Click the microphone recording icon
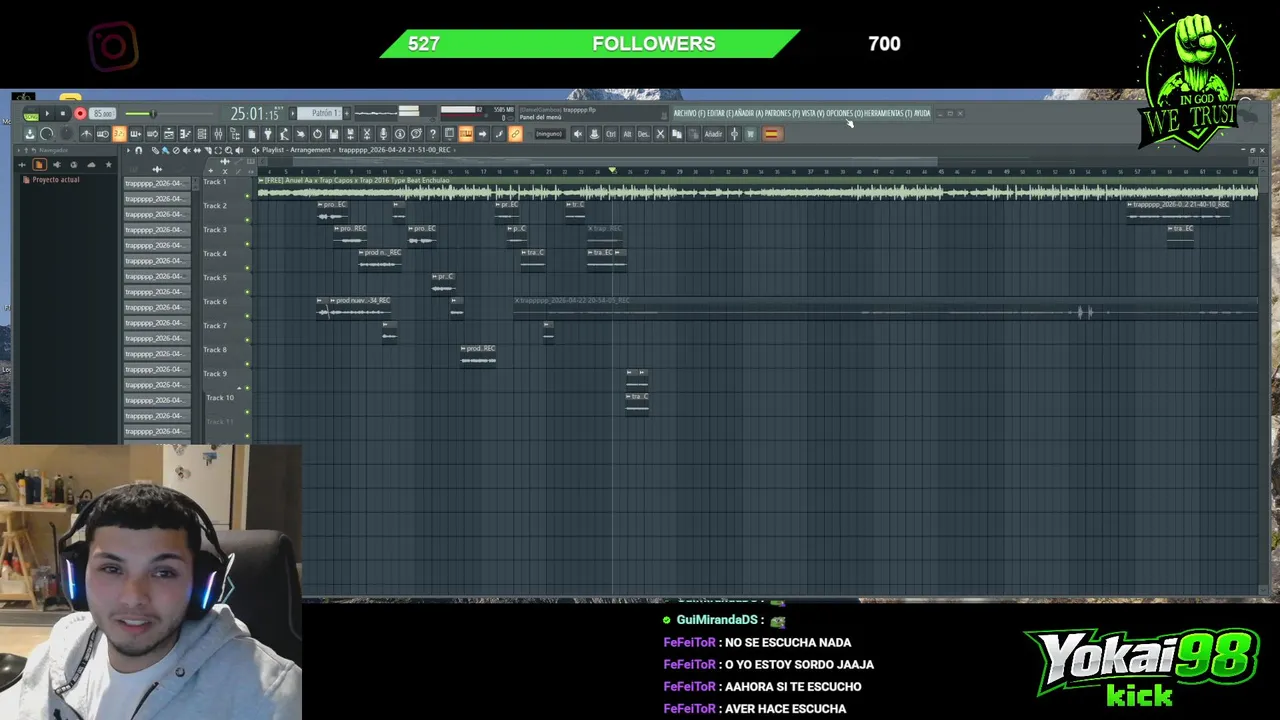This screenshot has width=1280, height=720. (383, 134)
